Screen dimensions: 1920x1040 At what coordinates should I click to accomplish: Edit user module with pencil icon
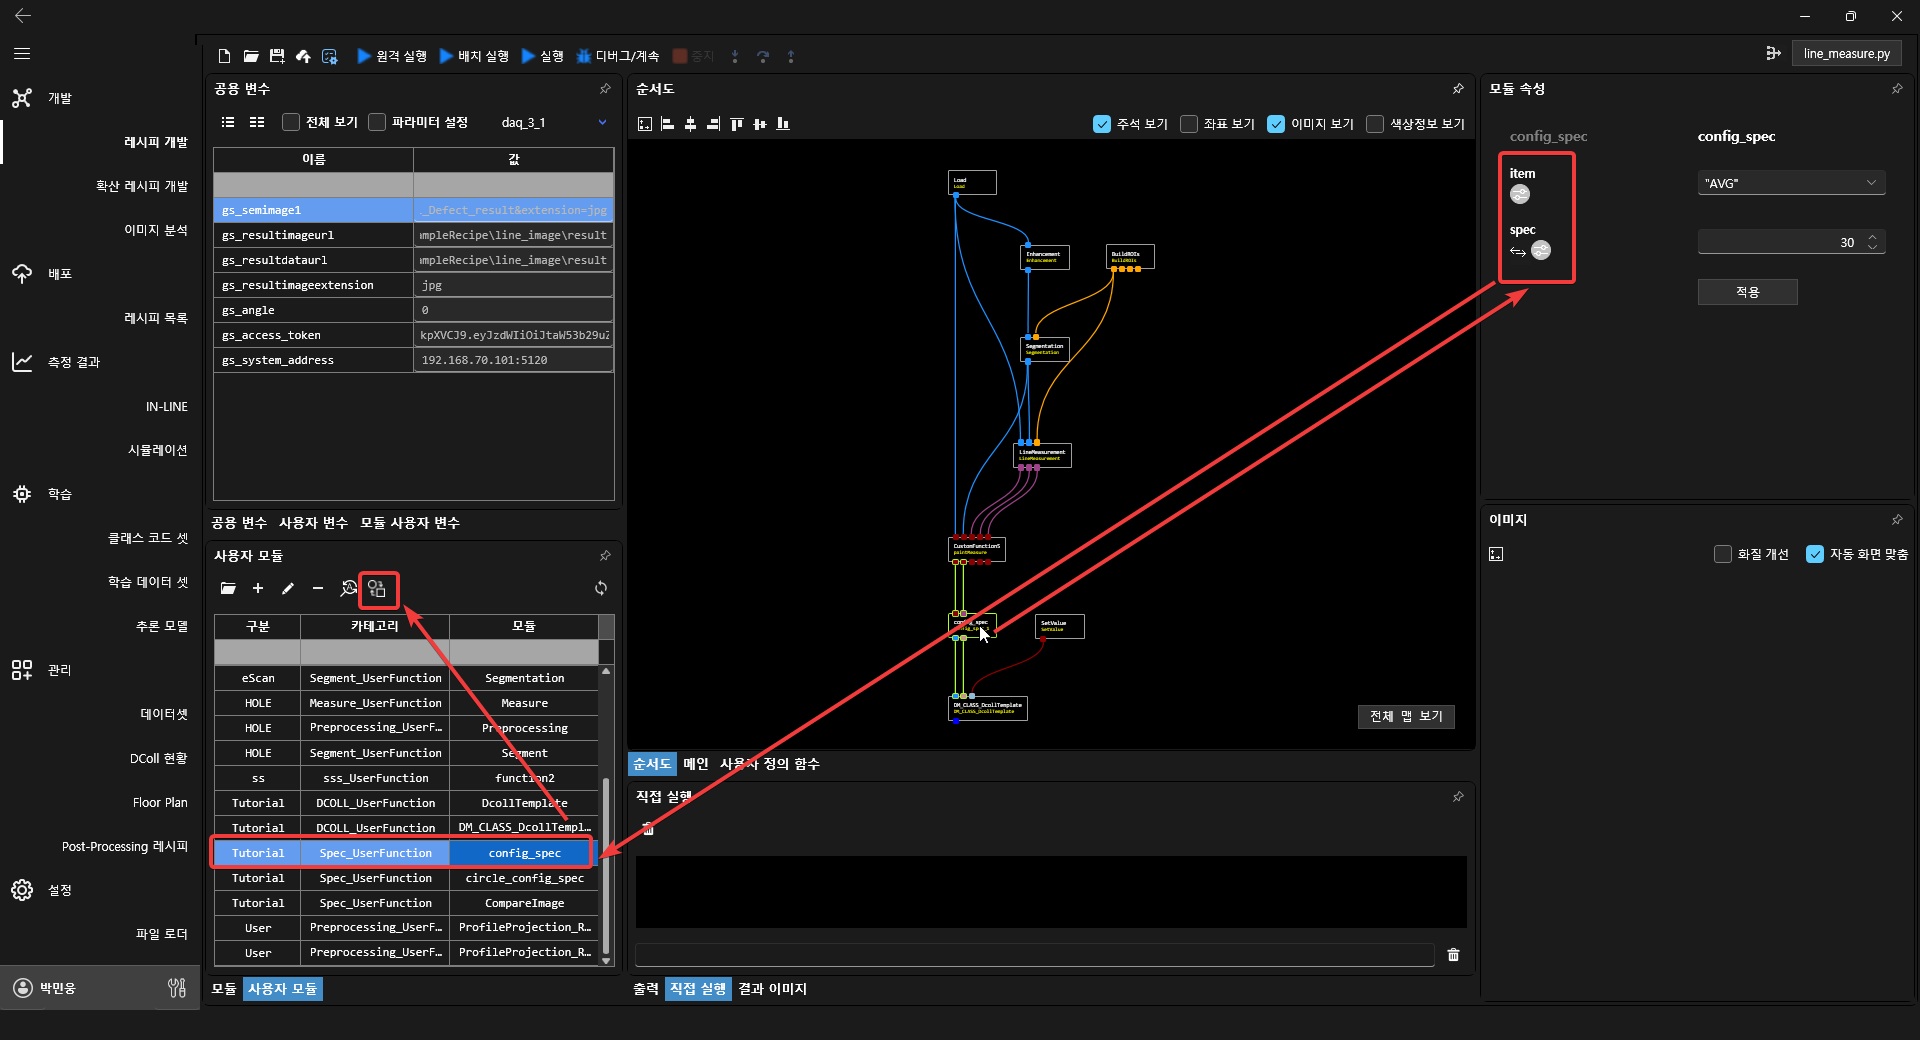point(288,588)
